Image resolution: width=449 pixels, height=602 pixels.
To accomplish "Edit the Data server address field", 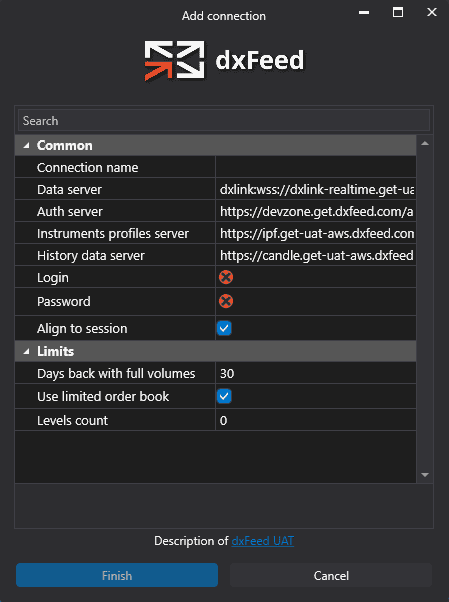I will pos(316,189).
